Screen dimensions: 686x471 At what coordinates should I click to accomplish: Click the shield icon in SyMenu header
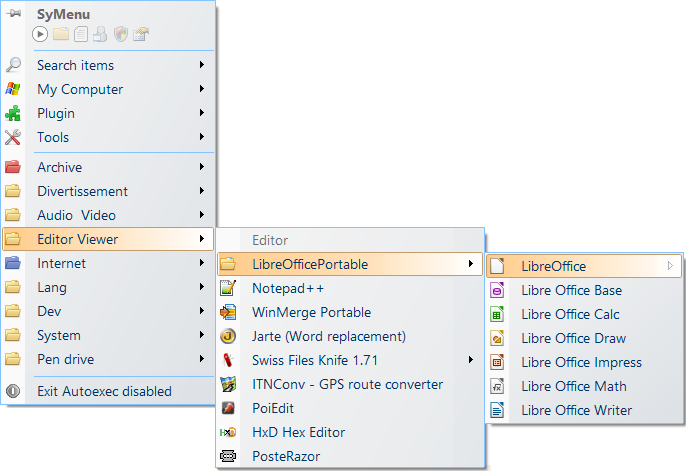pyautogui.click(x=120, y=34)
